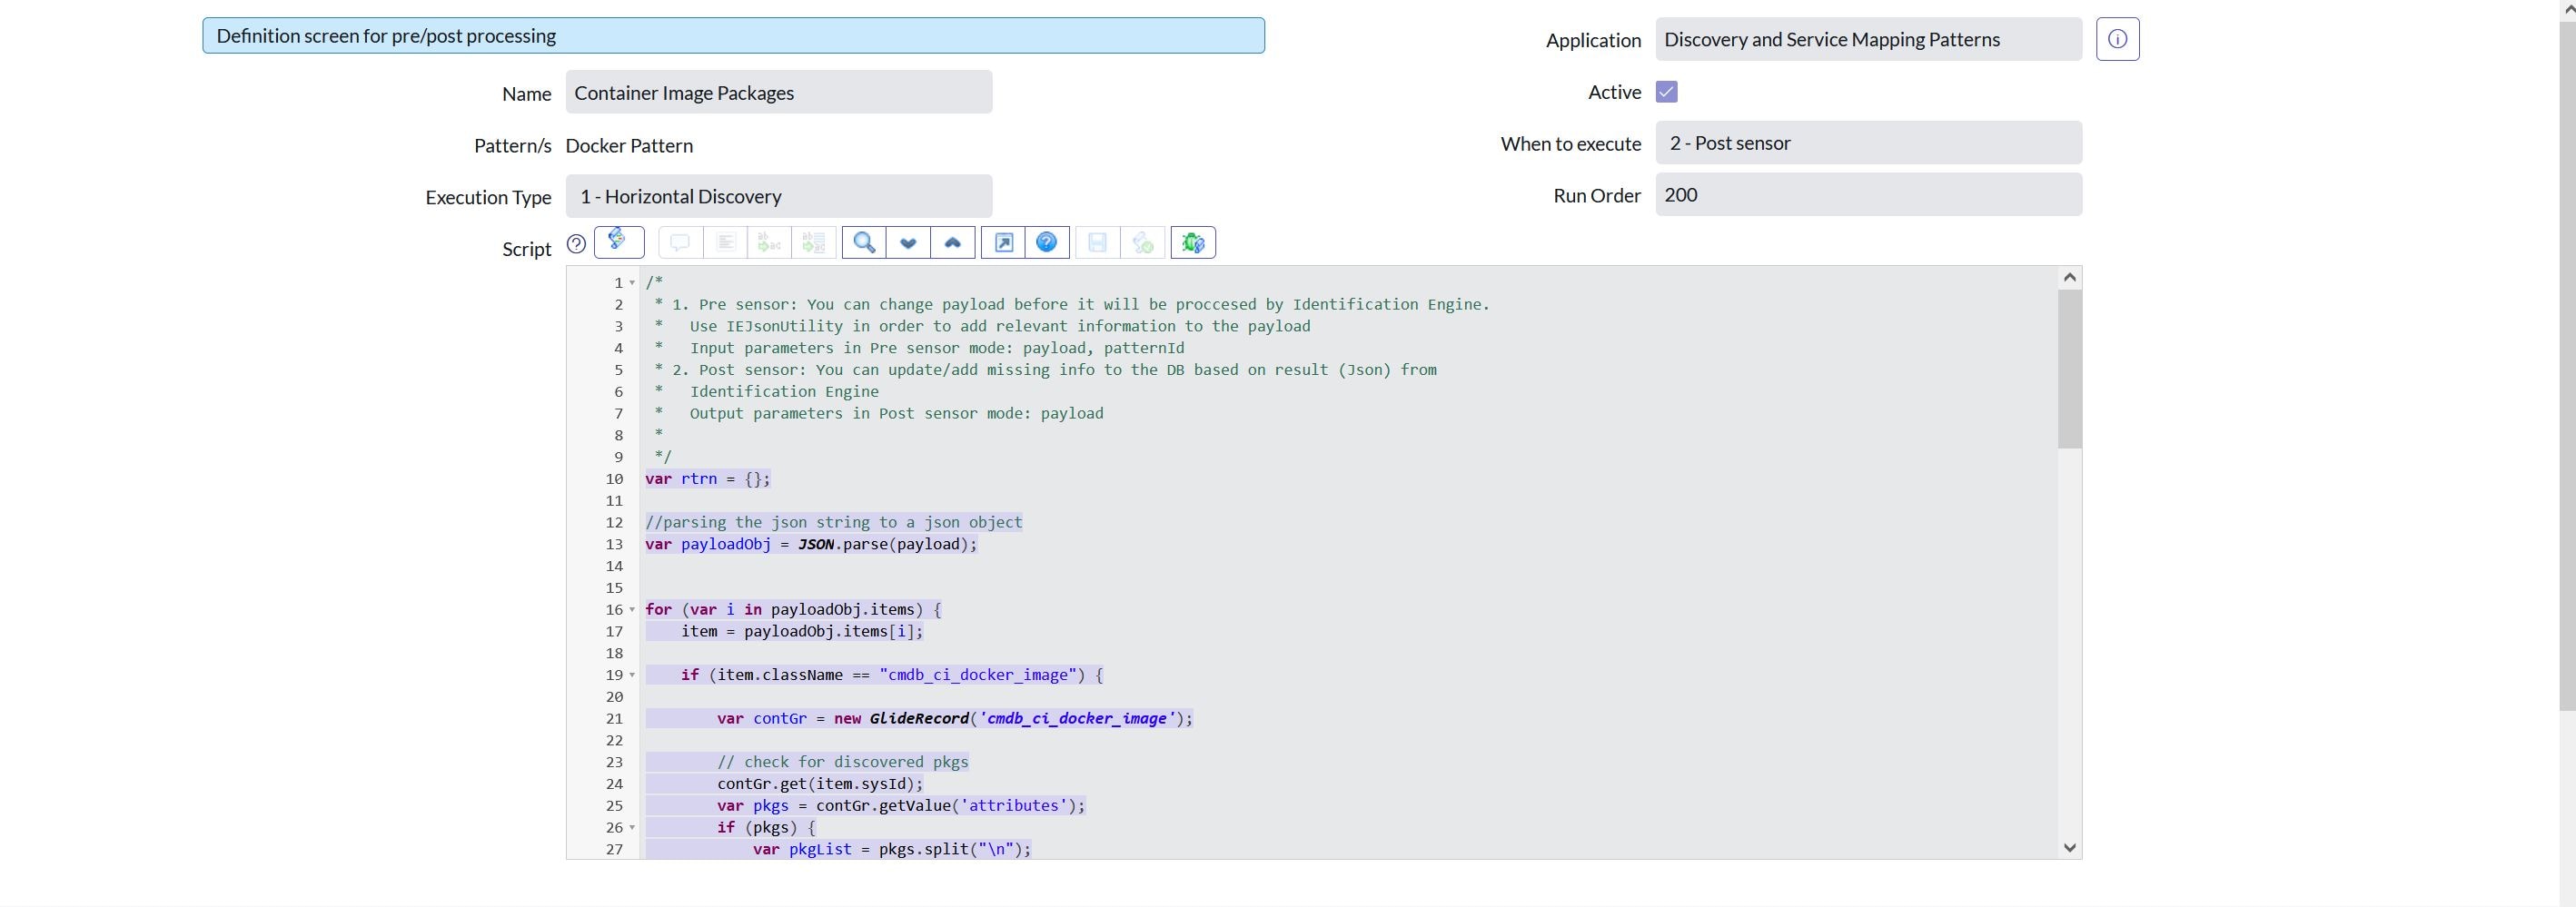Screen dimensions: 2576x907
Task: View Application information details
Action: click(2117, 39)
